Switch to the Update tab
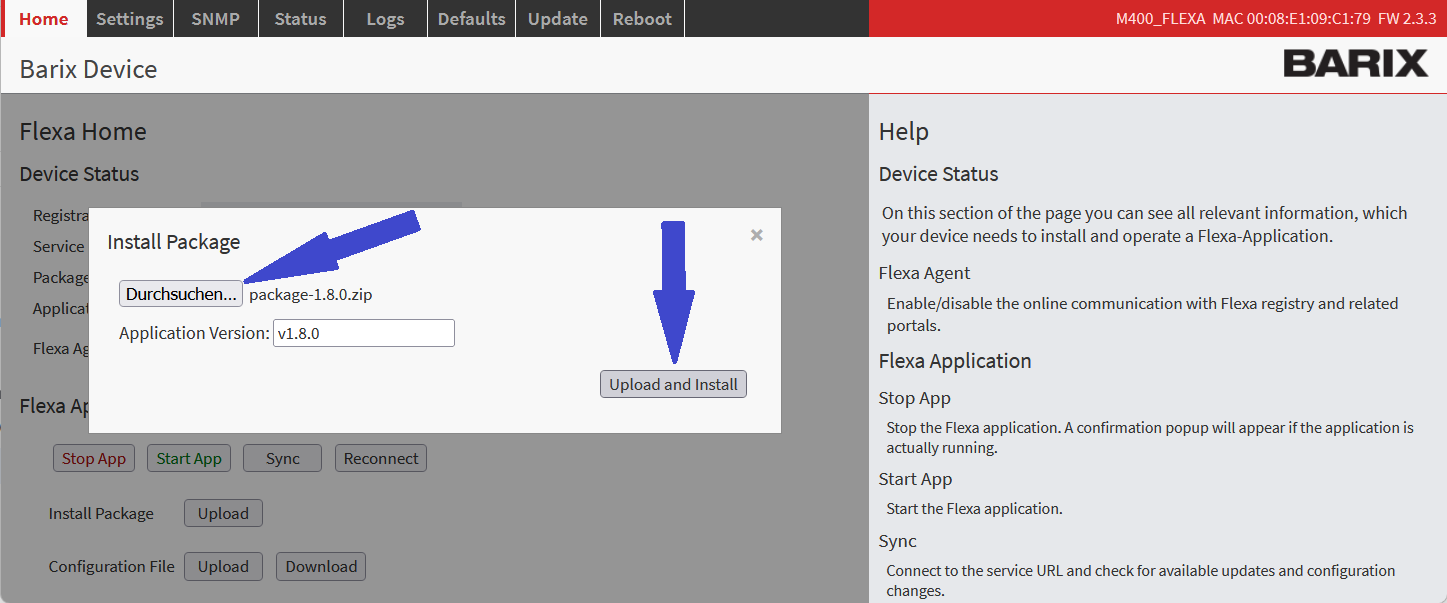The width and height of the screenshot is (1447, 603). pyautogui.click(x=557, y=19)
